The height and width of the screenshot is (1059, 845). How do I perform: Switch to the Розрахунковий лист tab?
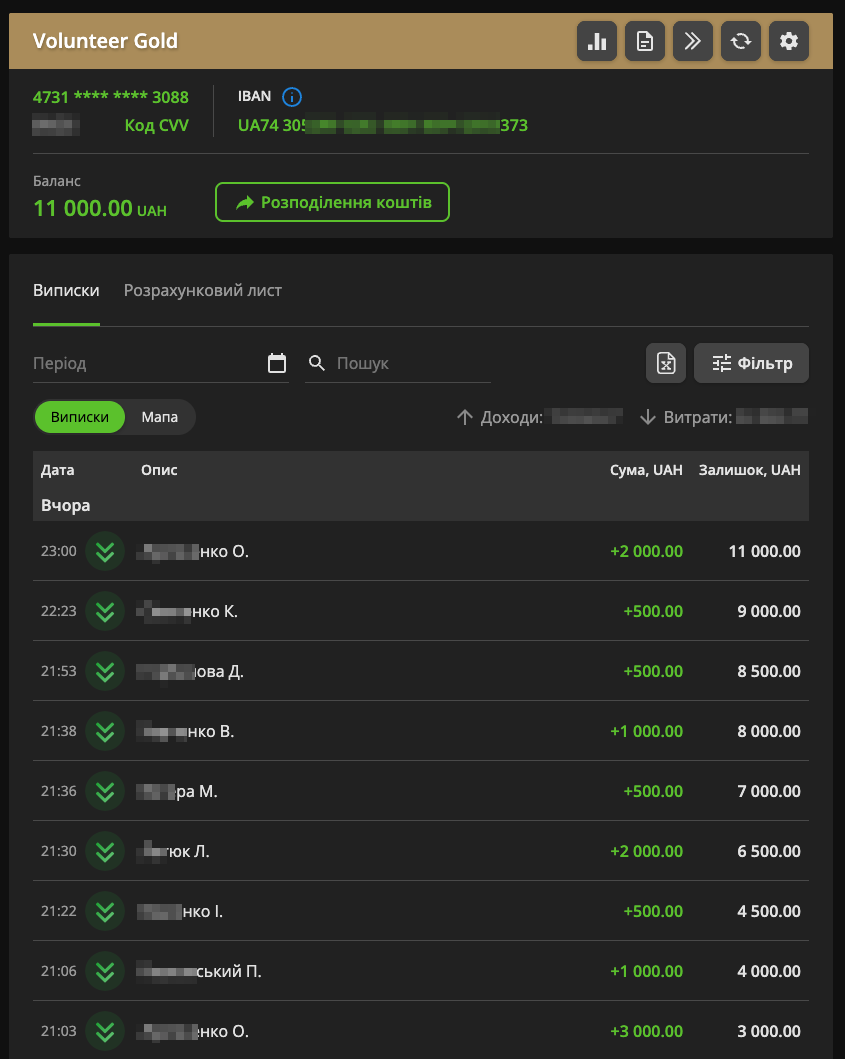202,290
